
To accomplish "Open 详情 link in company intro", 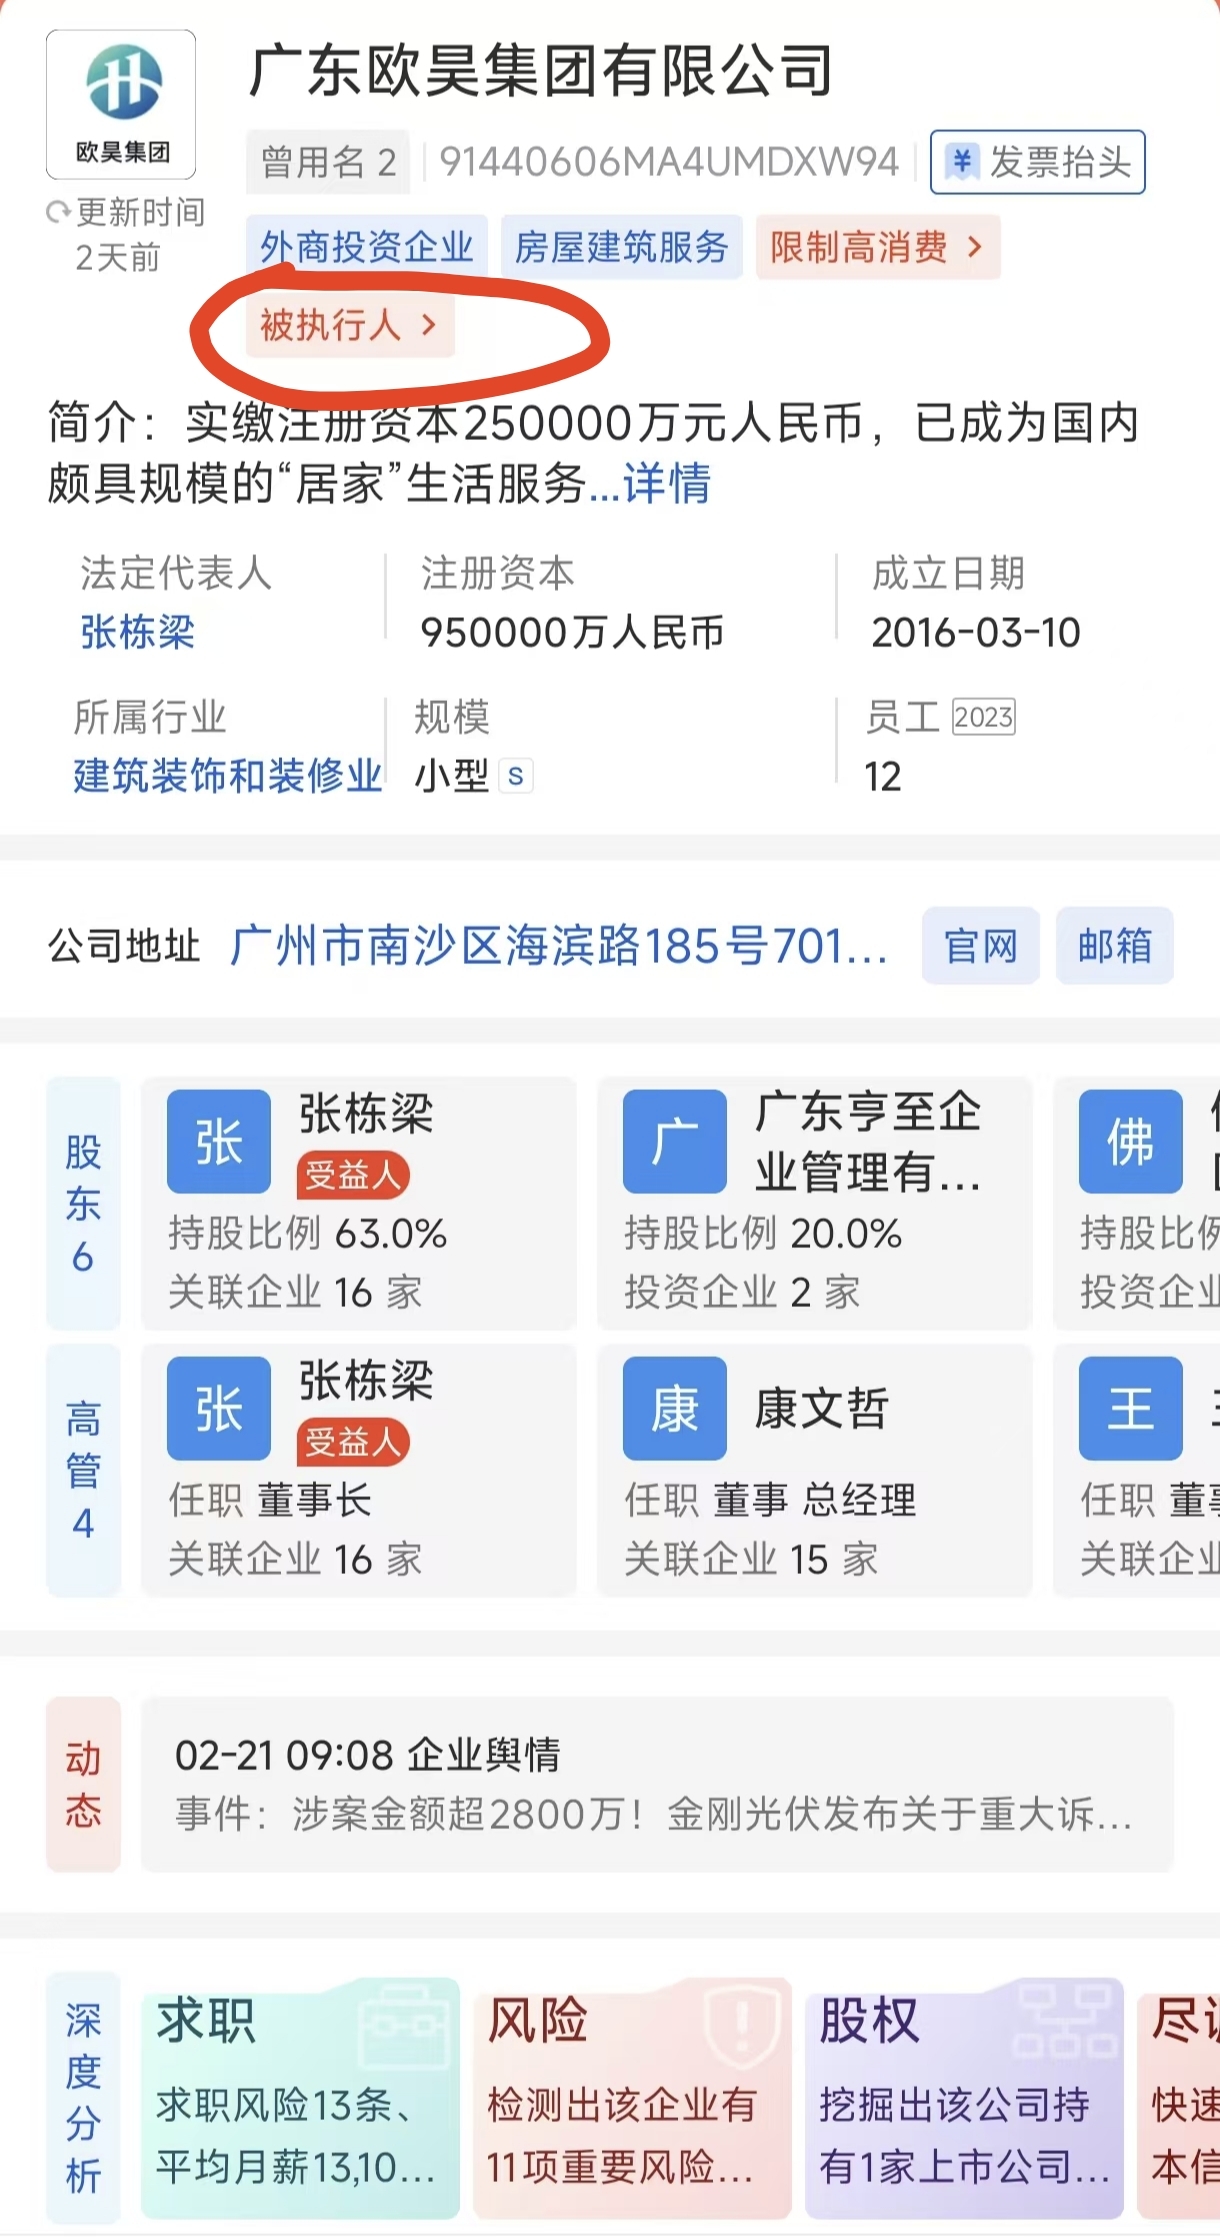I will [x=667, y=484].
